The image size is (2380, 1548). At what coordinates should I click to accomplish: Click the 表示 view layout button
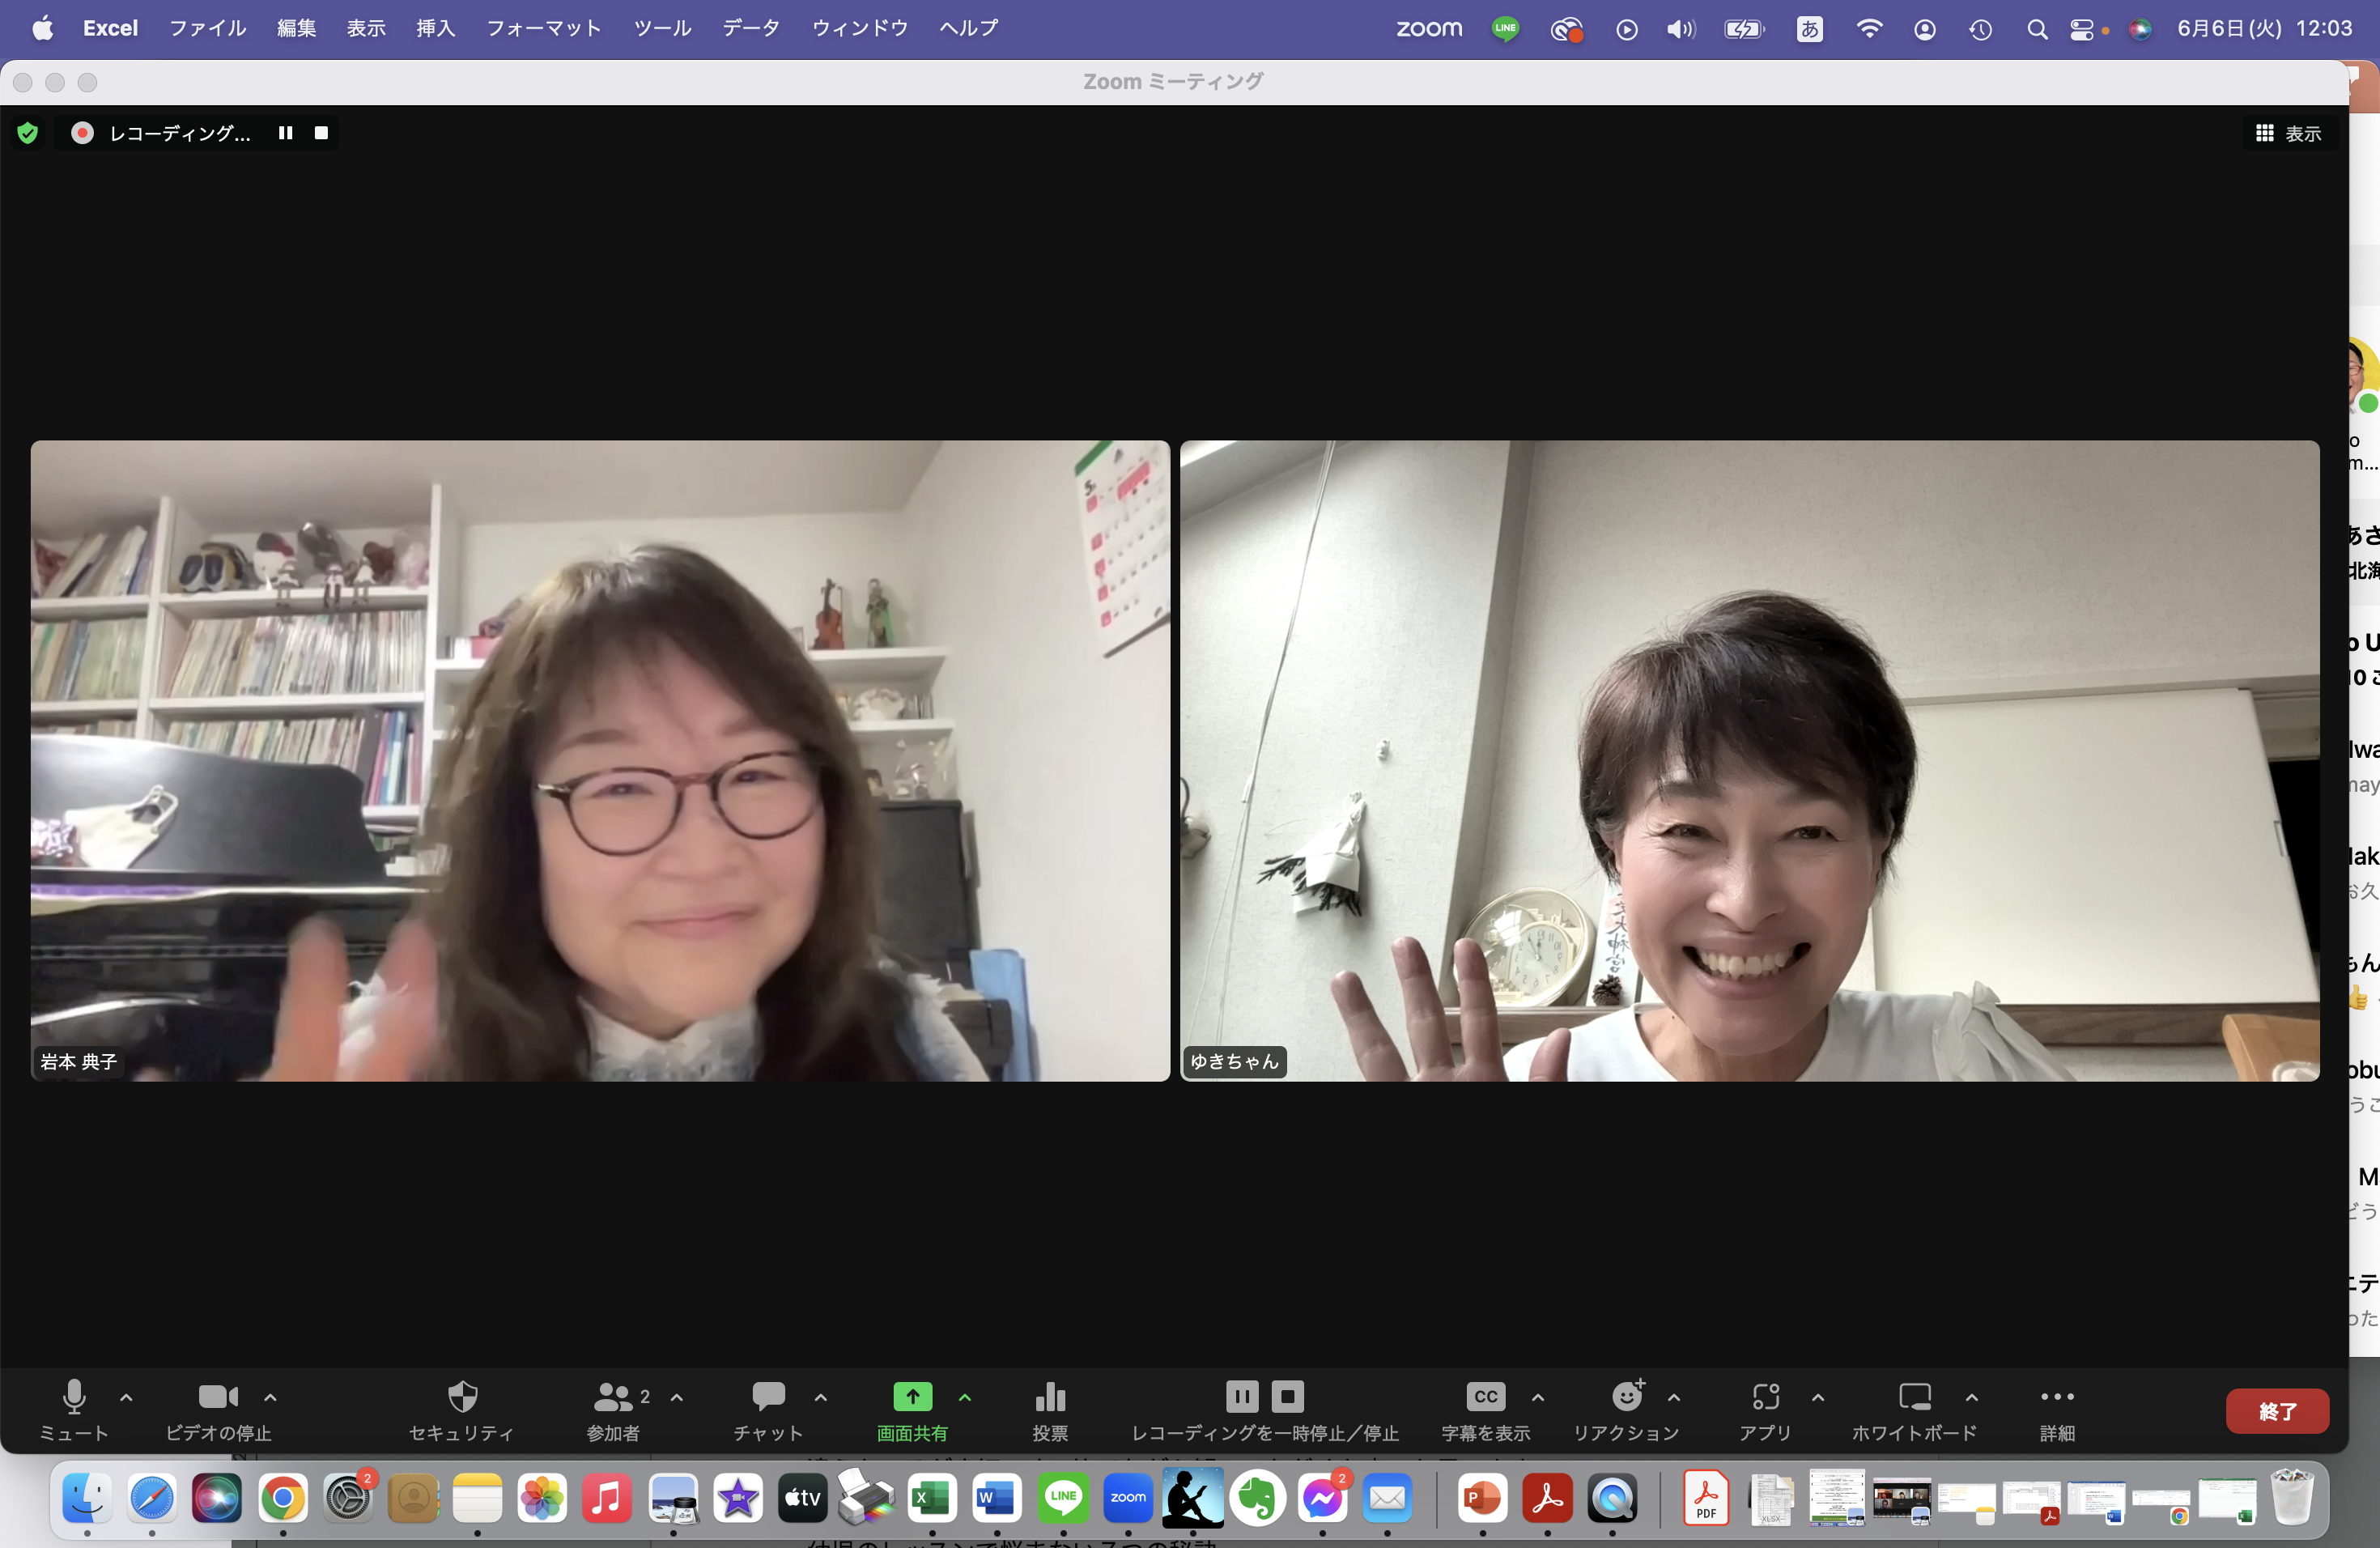2289,133
